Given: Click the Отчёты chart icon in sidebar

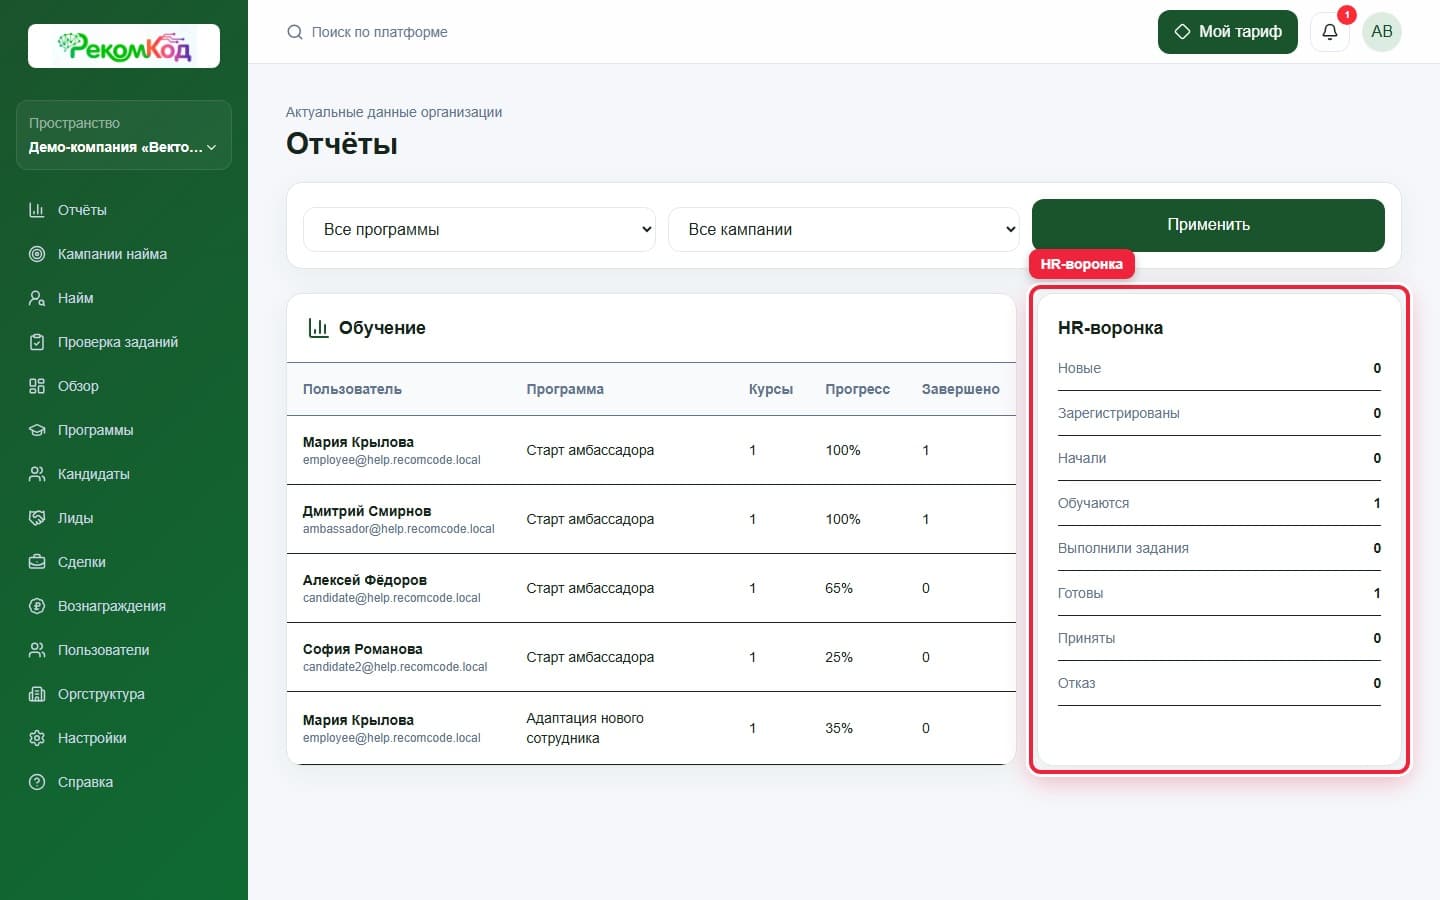Looking at the screenshot, I should point(37,210).
